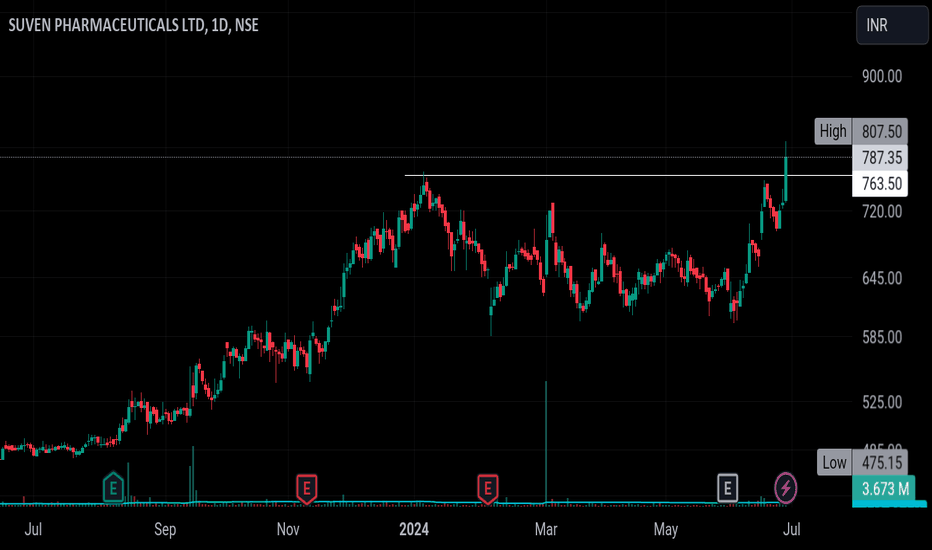Click the May label on time axis
The width and height of the screenshot is (932, 550).
(x=665, y=529)
